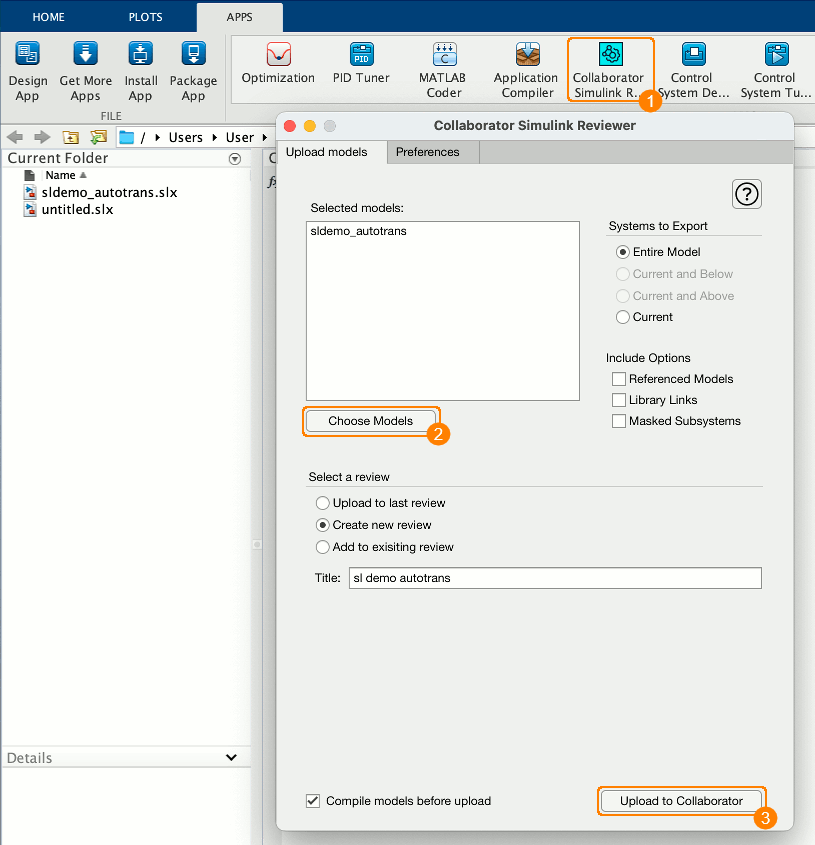This screenshot has width=815, height=845.
Task: Navigate back with the left arrow
Action: coord(15,137)
